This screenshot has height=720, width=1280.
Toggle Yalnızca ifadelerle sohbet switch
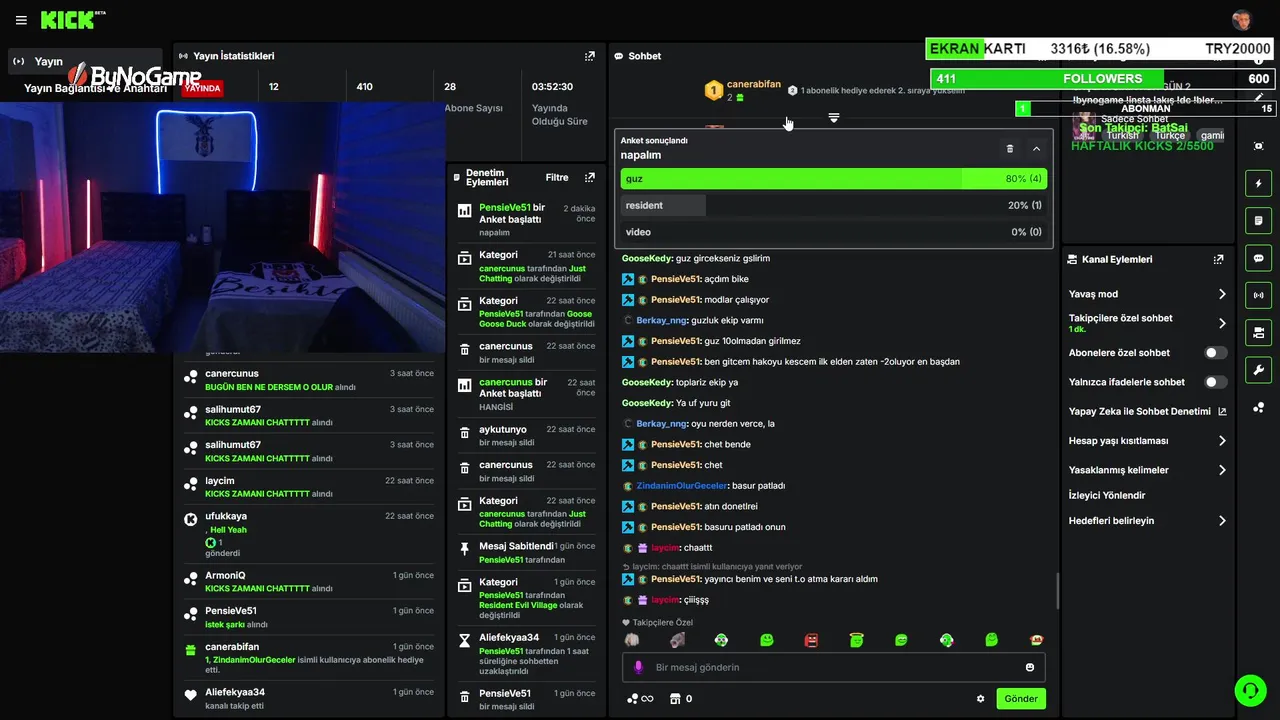pos(1216,382)
